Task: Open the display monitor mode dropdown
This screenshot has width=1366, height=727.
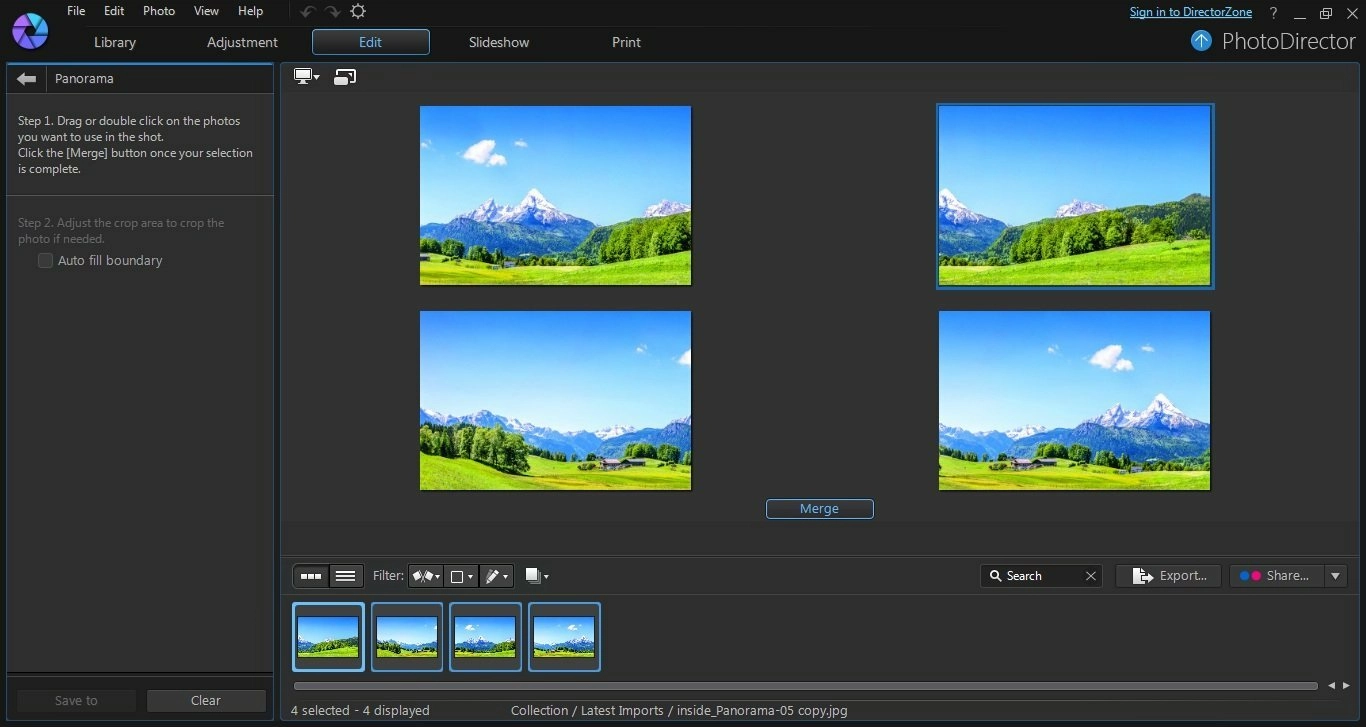Action: tap(306, 77)
